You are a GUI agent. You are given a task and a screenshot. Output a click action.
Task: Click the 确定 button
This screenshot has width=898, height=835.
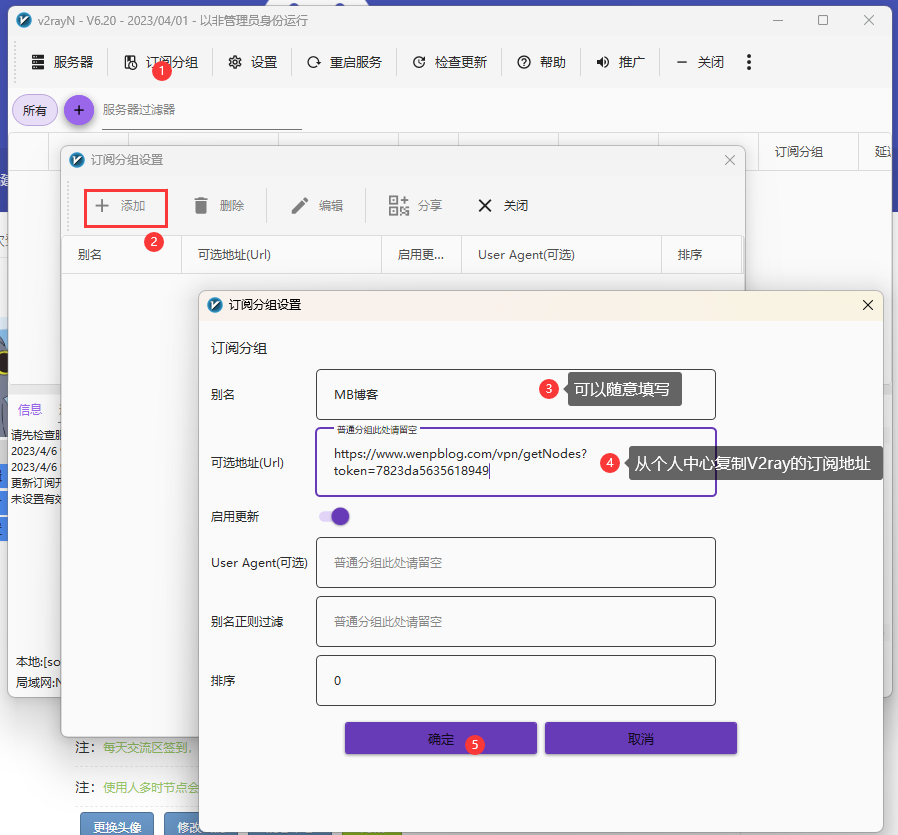tap(440, 738)
